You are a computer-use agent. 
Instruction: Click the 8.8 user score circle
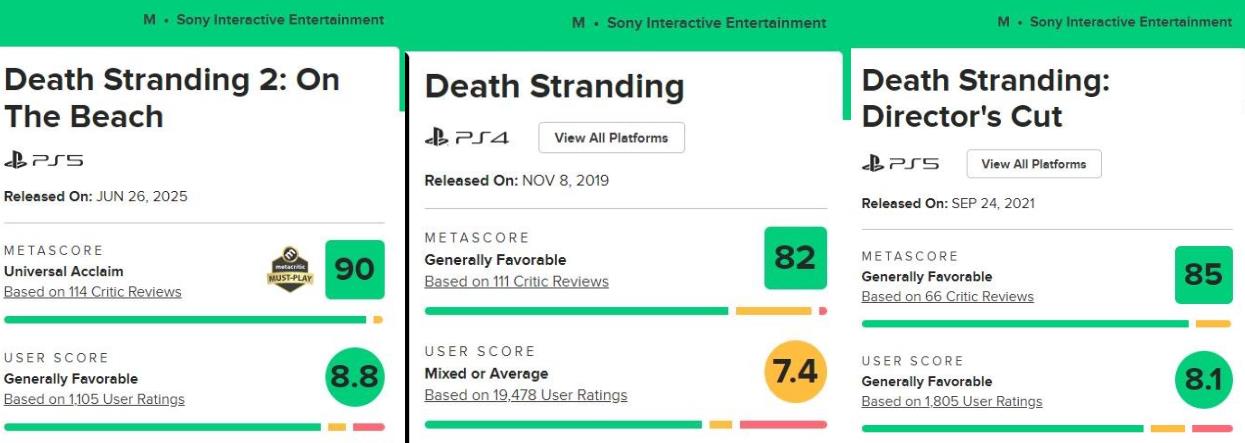(x=355, y=376)
